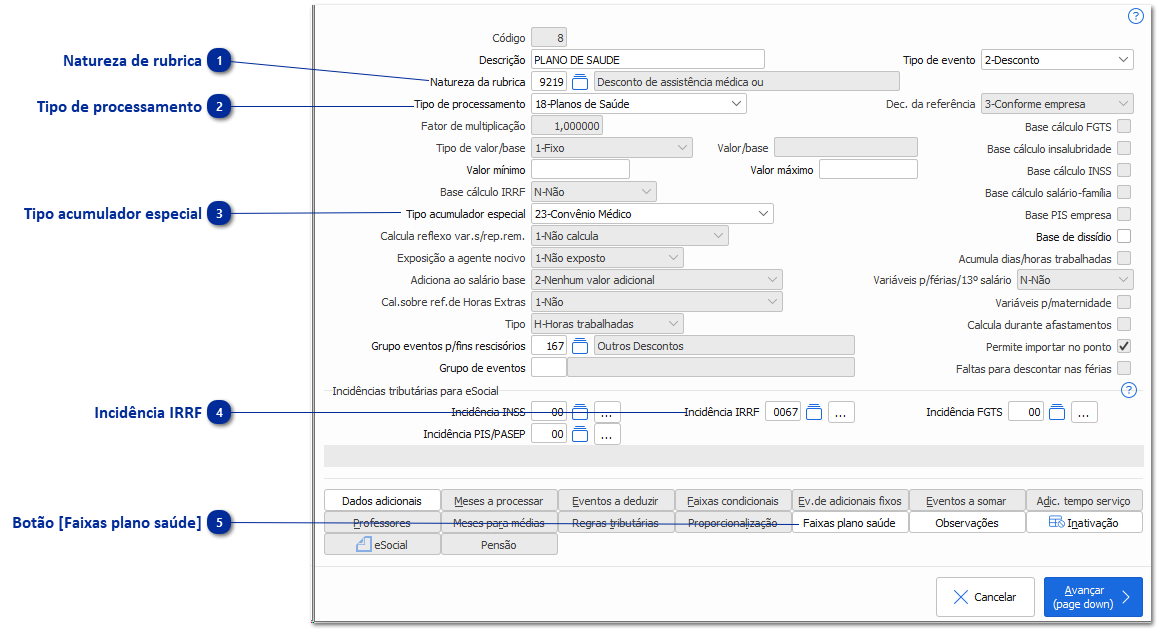The image size is (1160, 632).
Task: Open lookup icon for Grupo eventos p/fins rescisórios
Action: tap(580, 346)
